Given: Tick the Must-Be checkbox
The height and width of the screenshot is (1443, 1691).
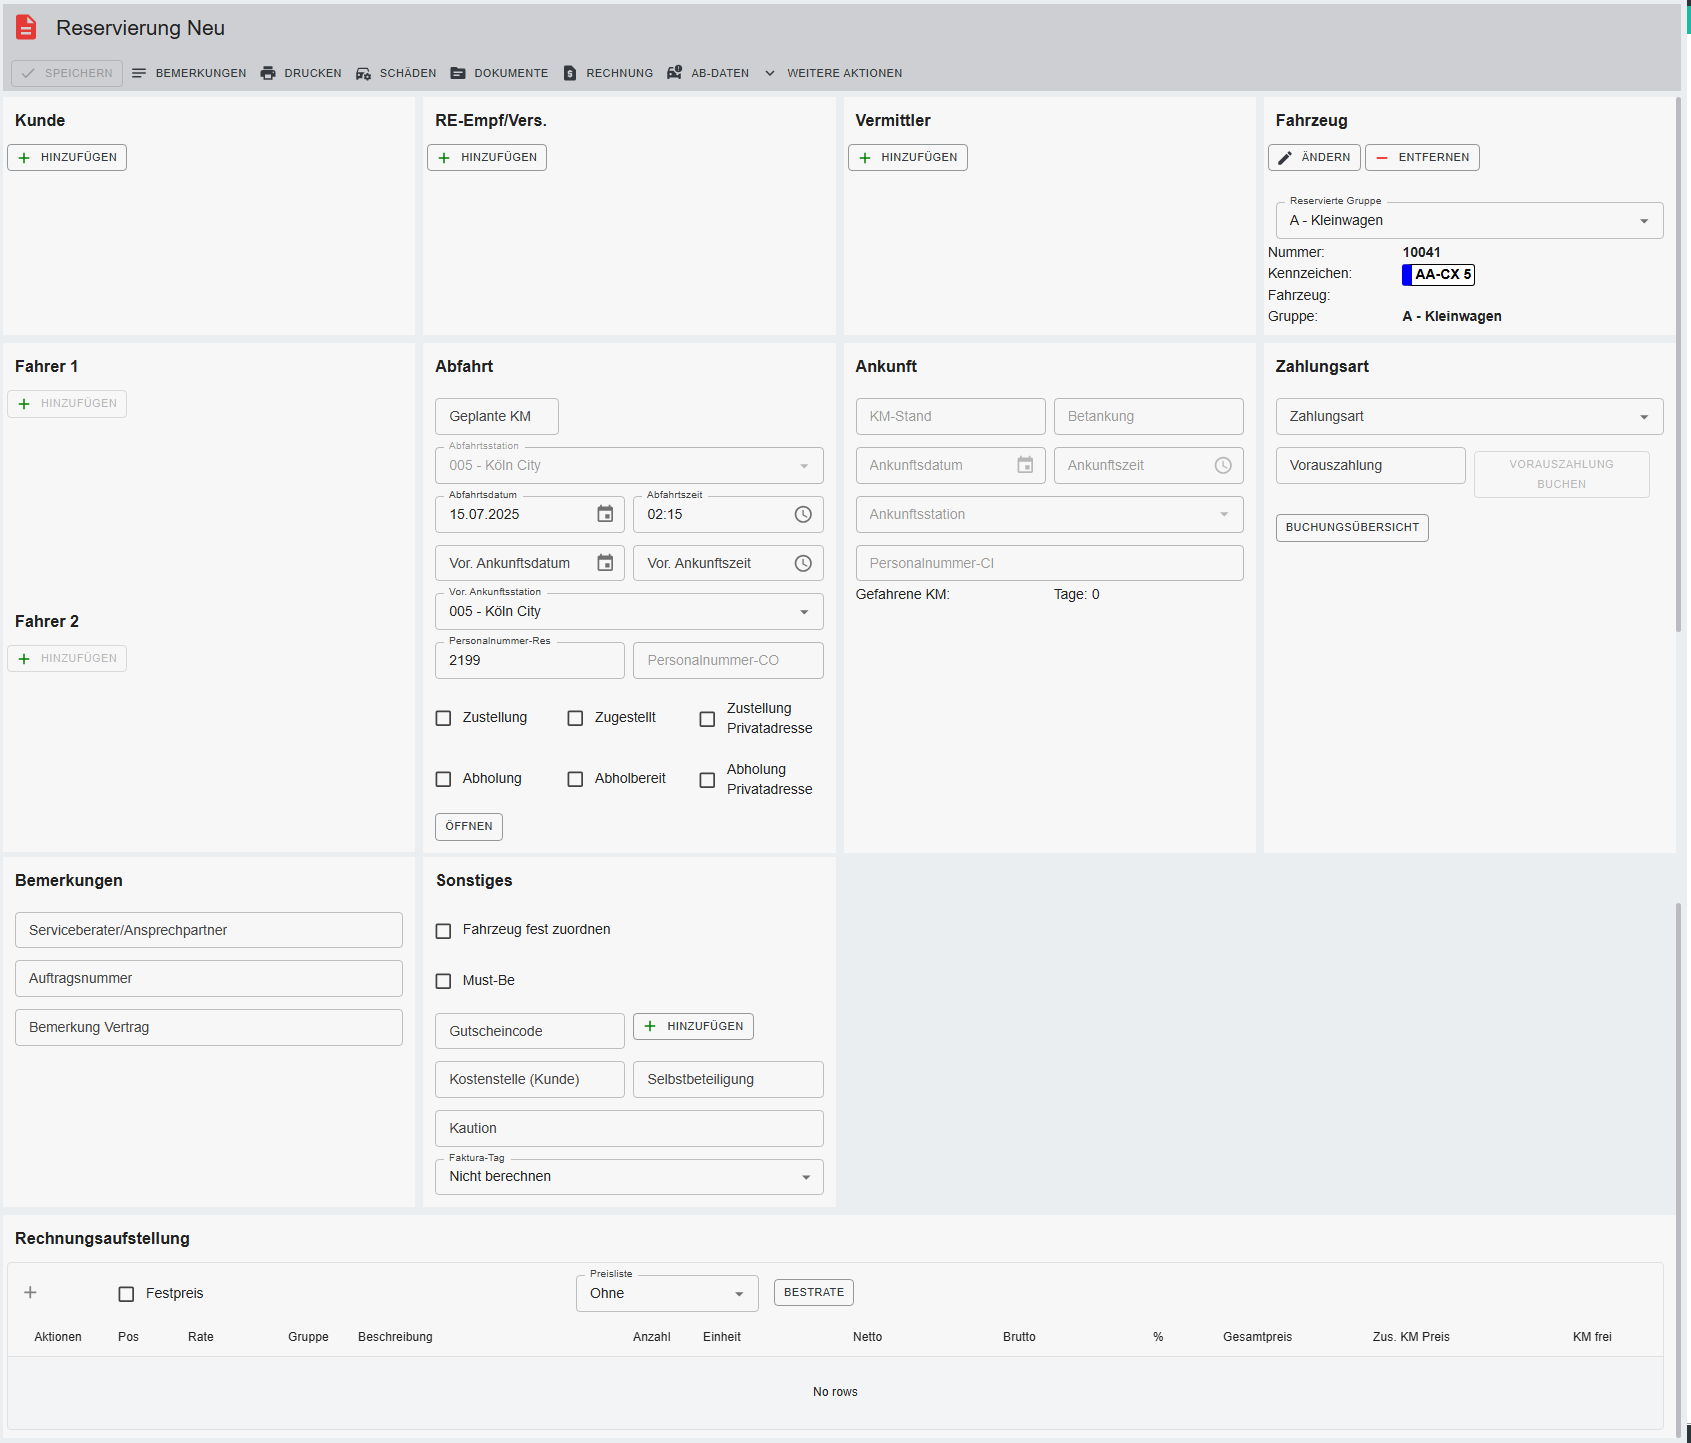Looking at the screenshot, I should point(444,981).
